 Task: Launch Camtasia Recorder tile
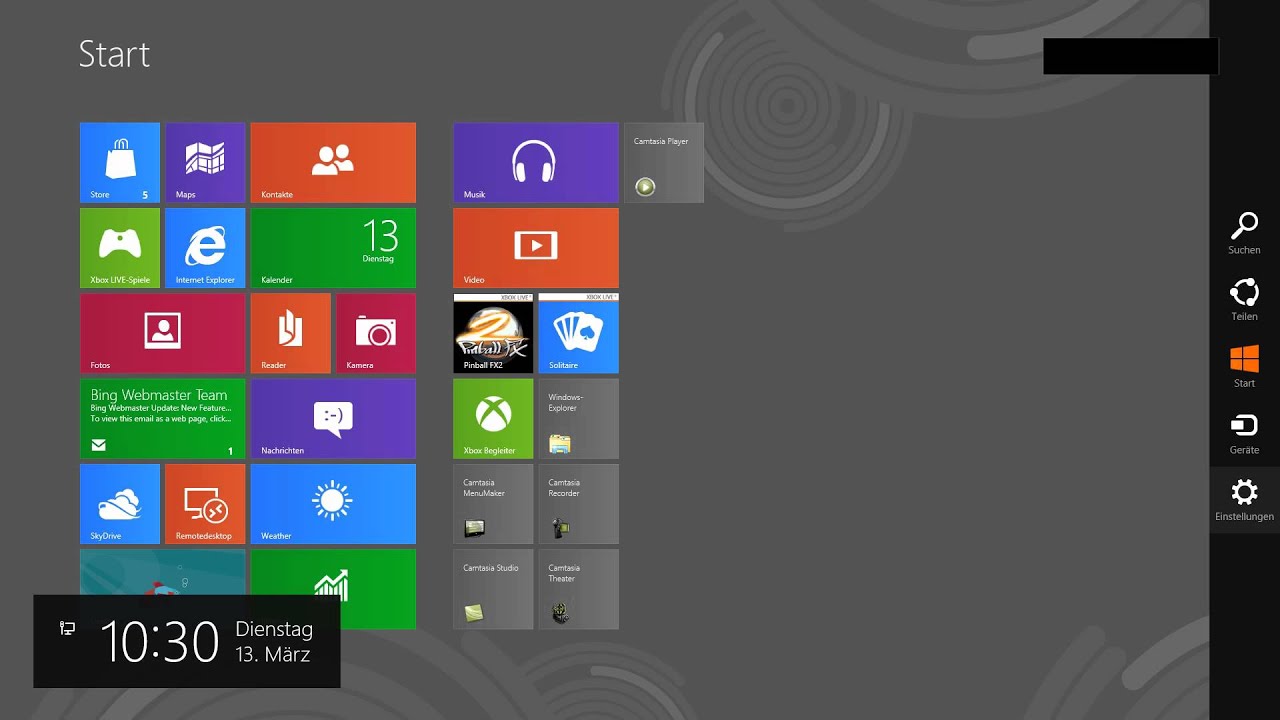click(x=579, y=504)
